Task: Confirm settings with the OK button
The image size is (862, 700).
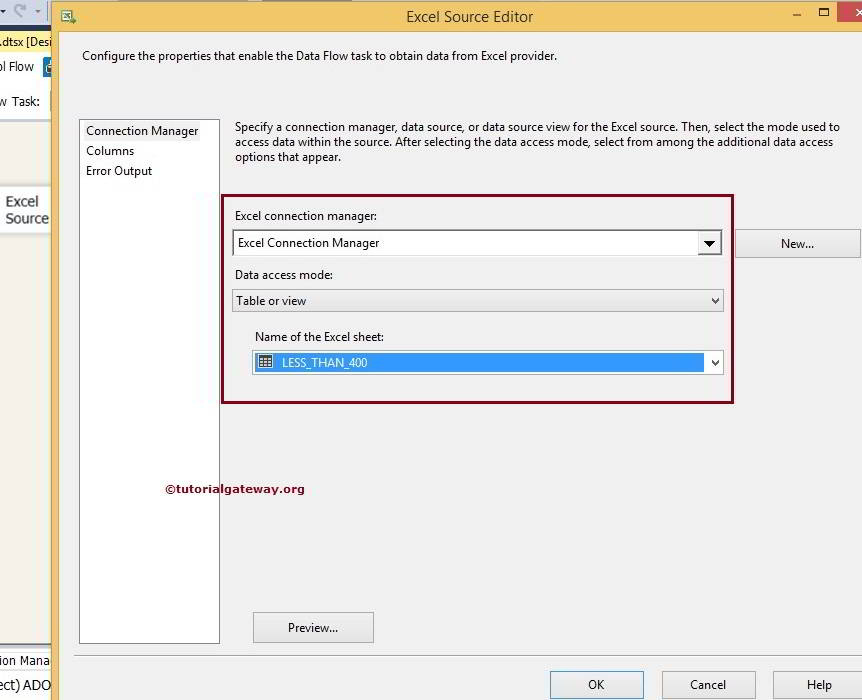Action: [596, 684]
